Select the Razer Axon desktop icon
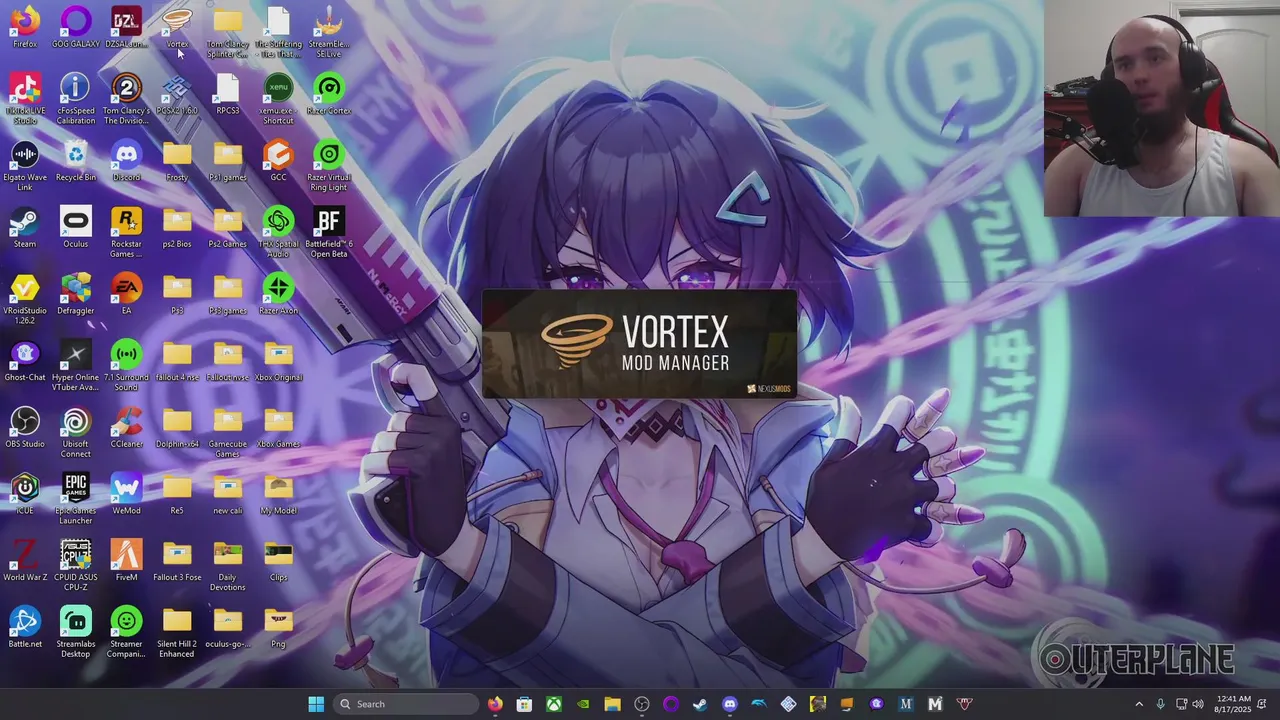This screenshot has width=1280, height=720. pyautogui.click(x=278, y=294)
